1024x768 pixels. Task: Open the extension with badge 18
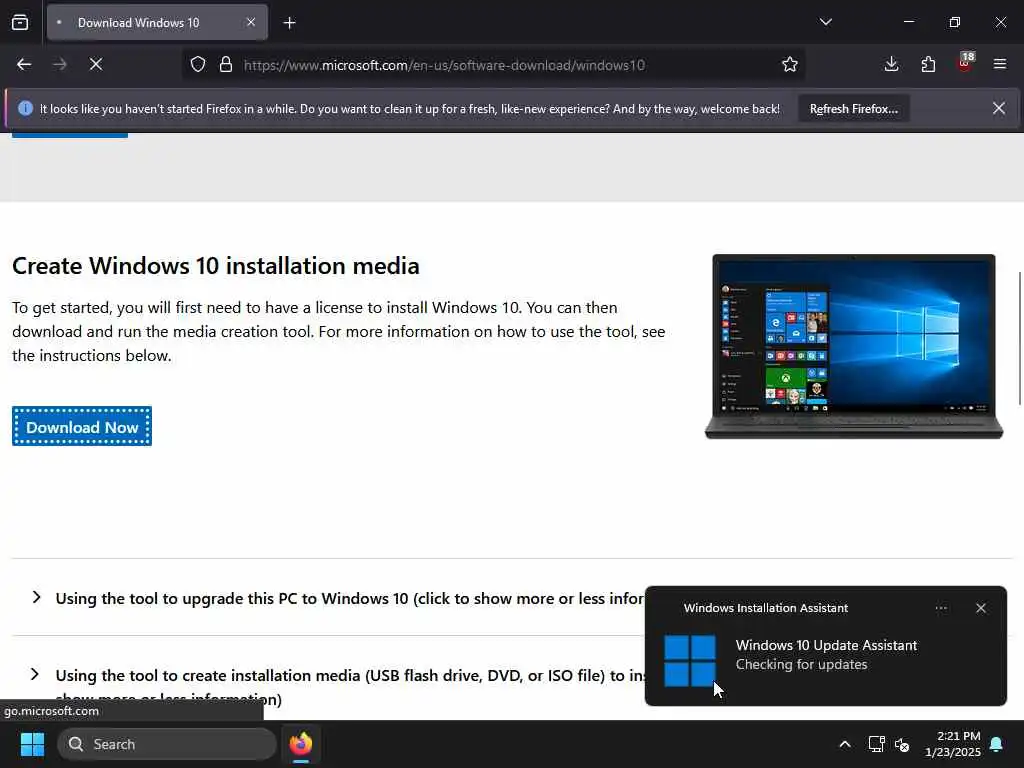pos(965,63)
